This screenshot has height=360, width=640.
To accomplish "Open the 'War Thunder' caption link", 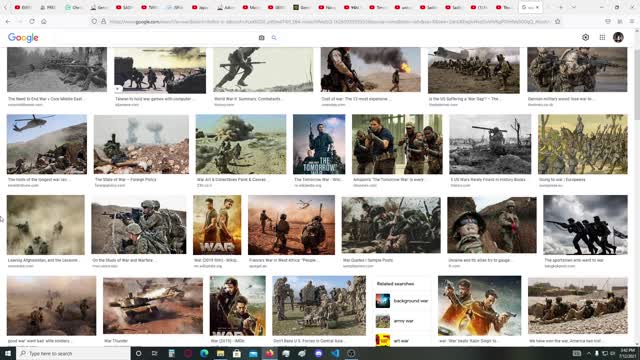I will pos(116,341).
